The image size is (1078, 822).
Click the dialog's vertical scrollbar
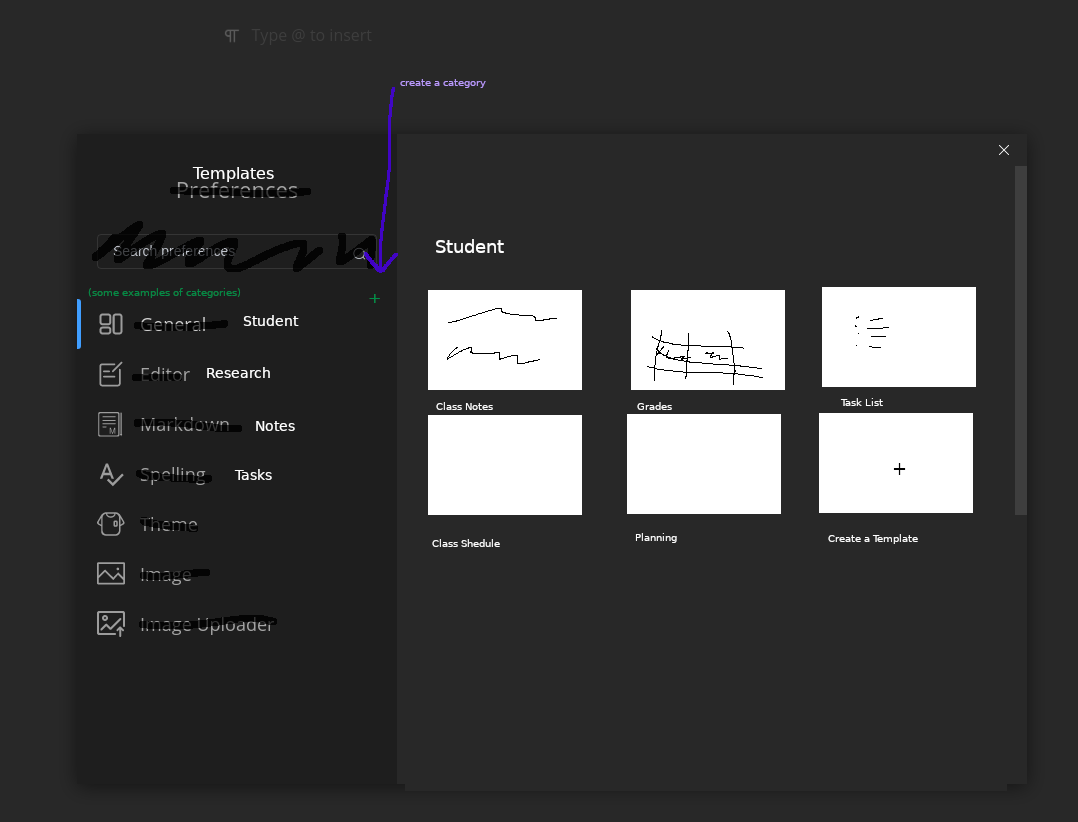pos(1021,340)
